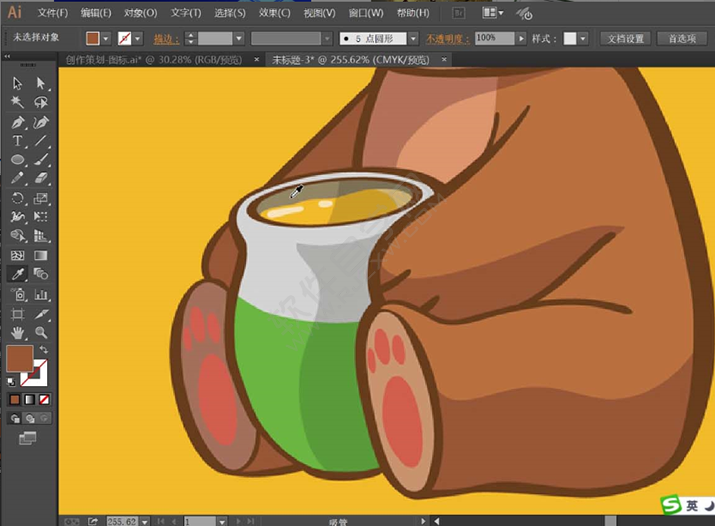Select the Direct Selection tool
Screen dimensions: 715x526
[41, 84]
